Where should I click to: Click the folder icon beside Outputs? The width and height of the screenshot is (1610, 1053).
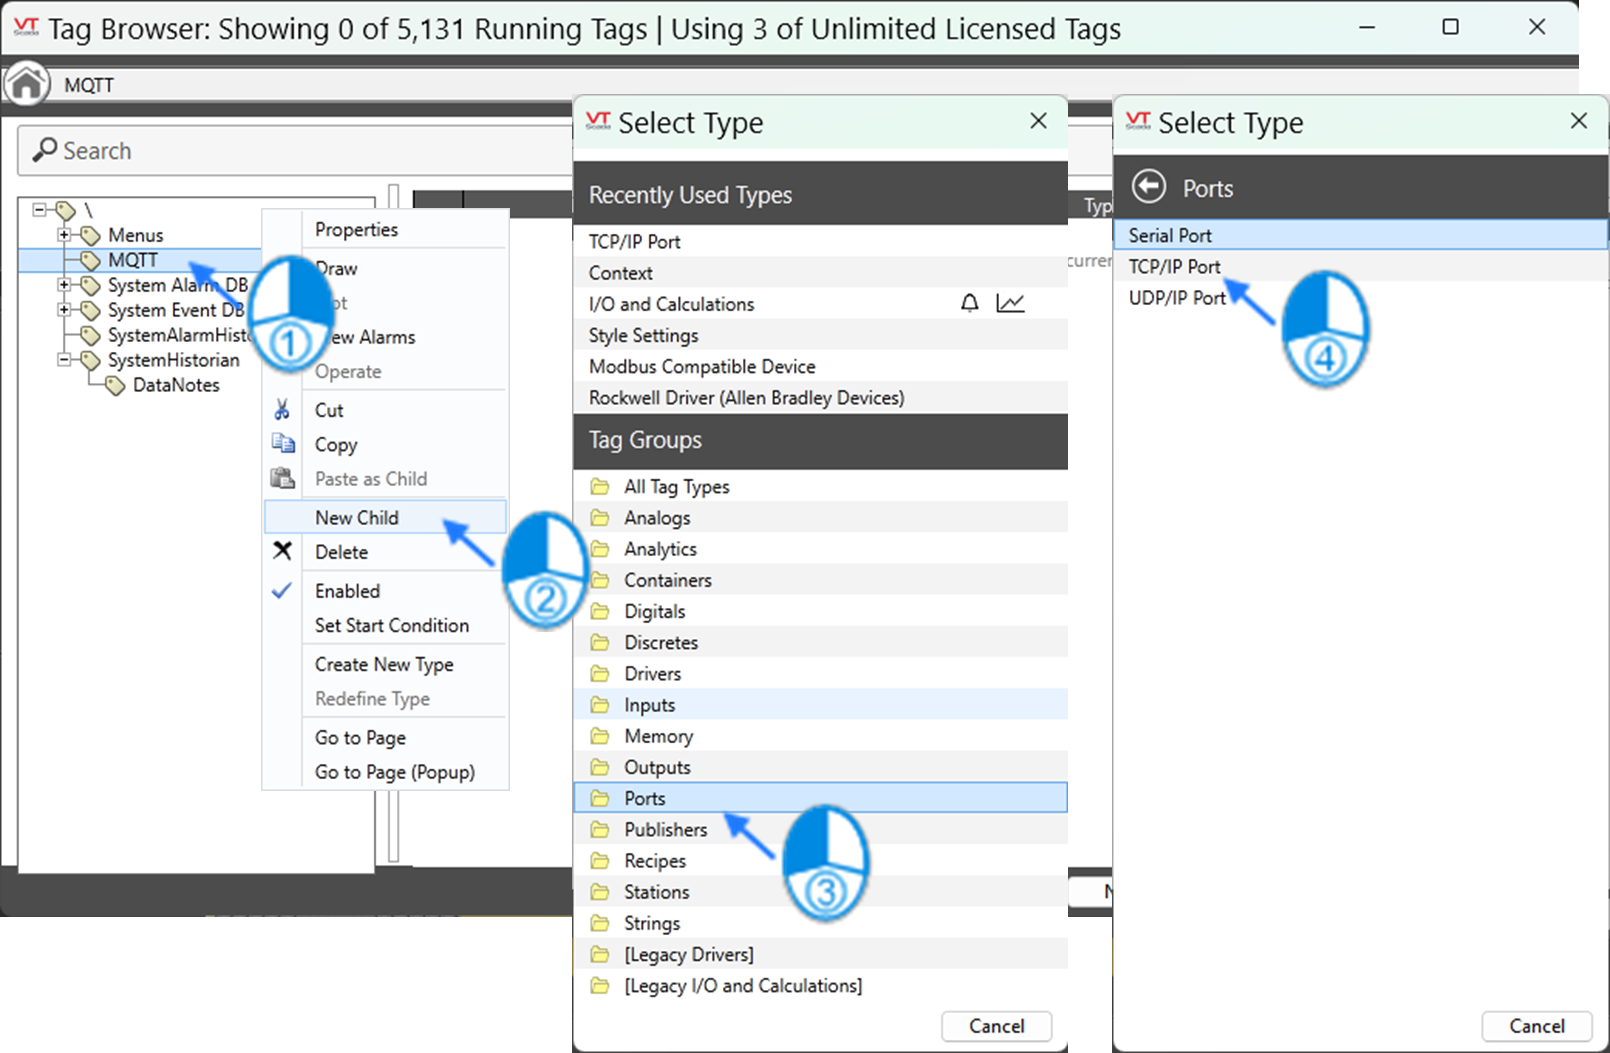pos(600,767)
